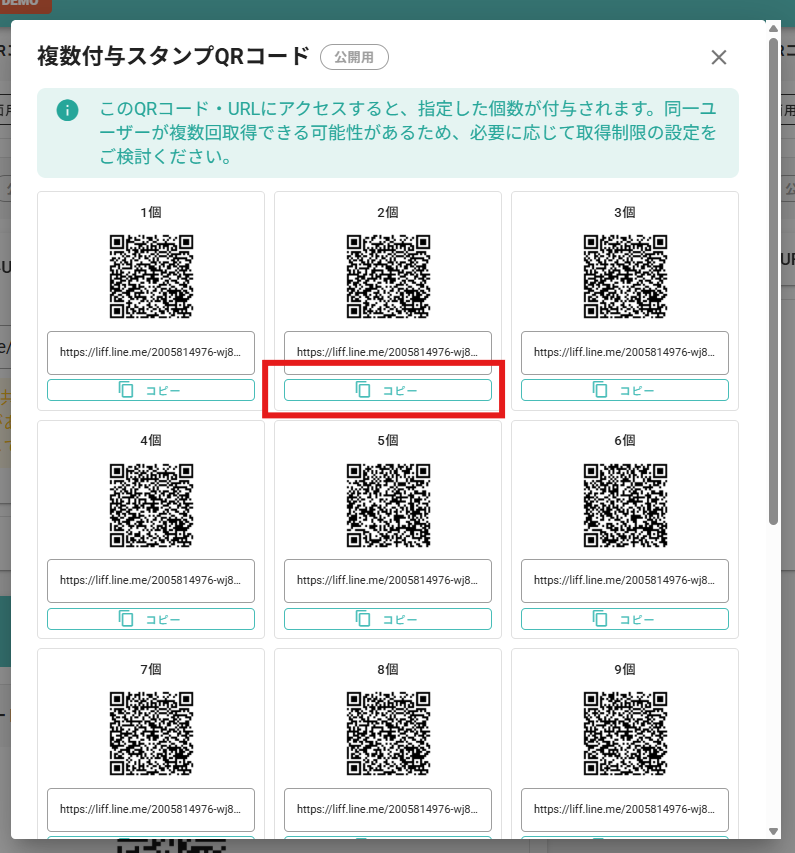Select the URL field under 8個
Image resolution: width=795 pixels, height=853 pixels.
click(388, 809)
